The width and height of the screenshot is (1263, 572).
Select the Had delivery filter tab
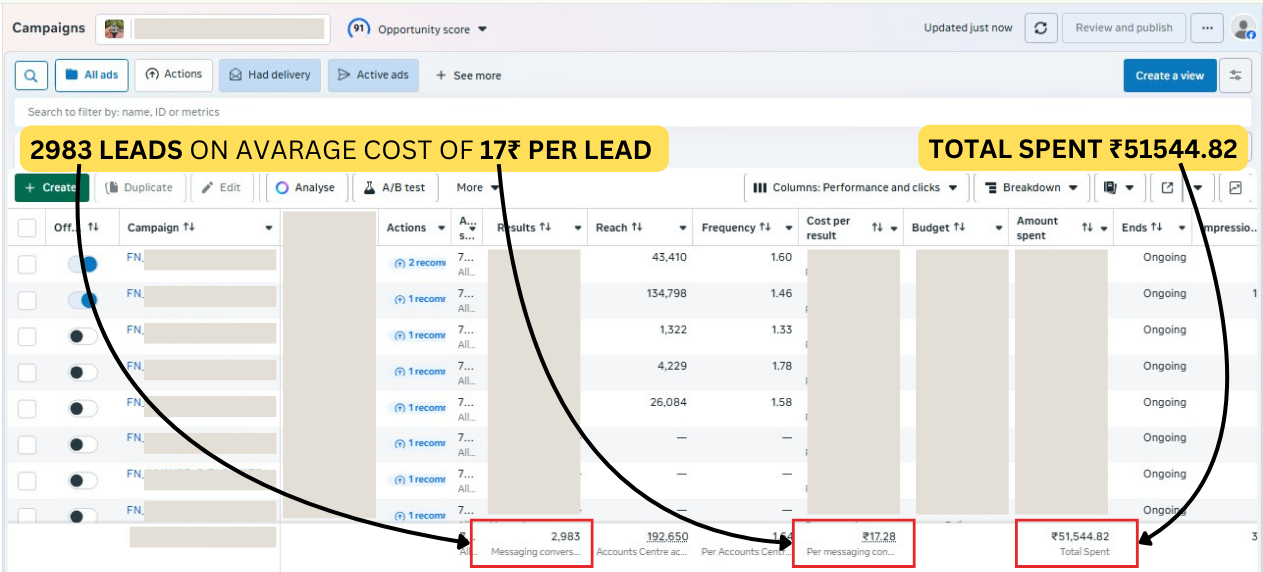click(270, 75)
